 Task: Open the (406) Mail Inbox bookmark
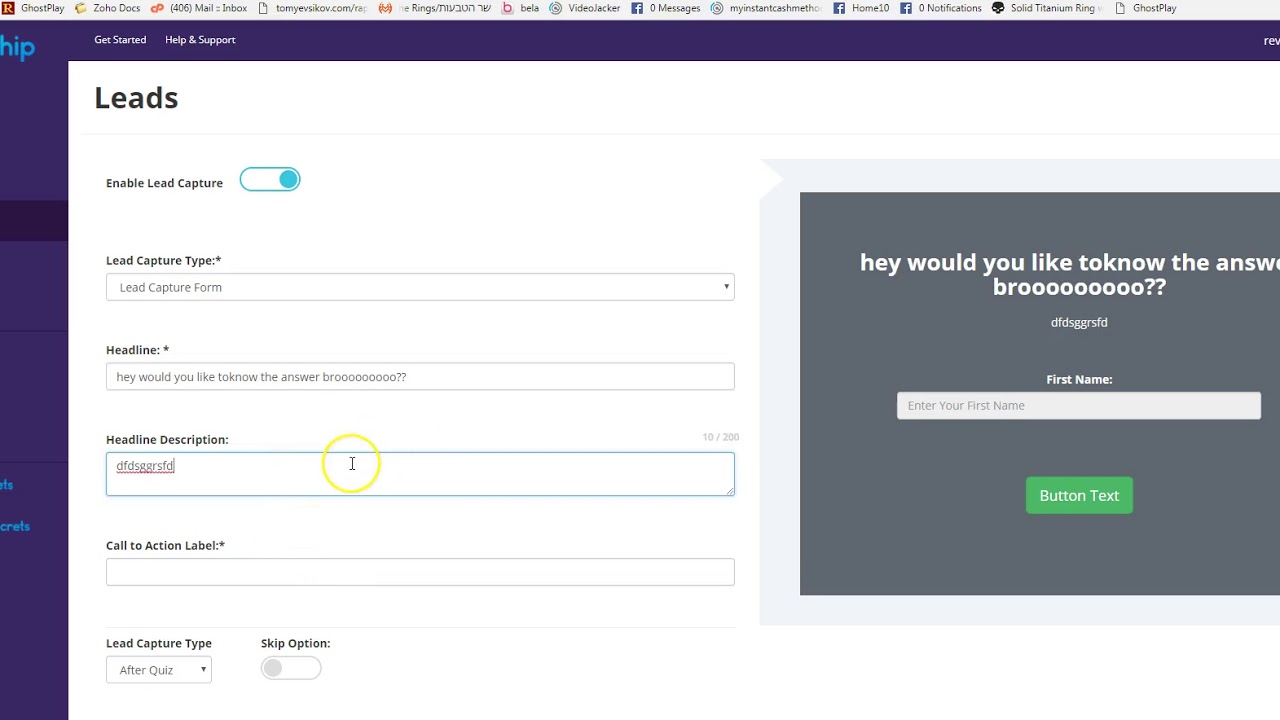(199, 8)
